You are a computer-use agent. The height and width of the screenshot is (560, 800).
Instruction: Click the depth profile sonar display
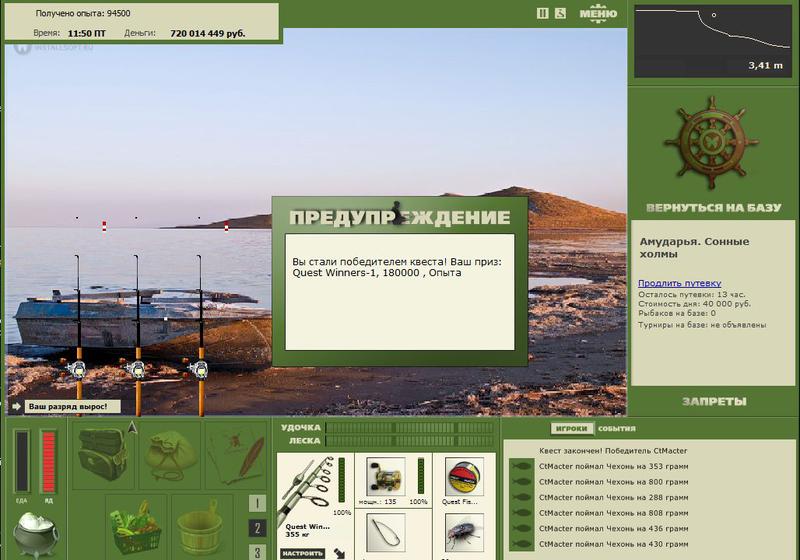(x=713, y=41)
